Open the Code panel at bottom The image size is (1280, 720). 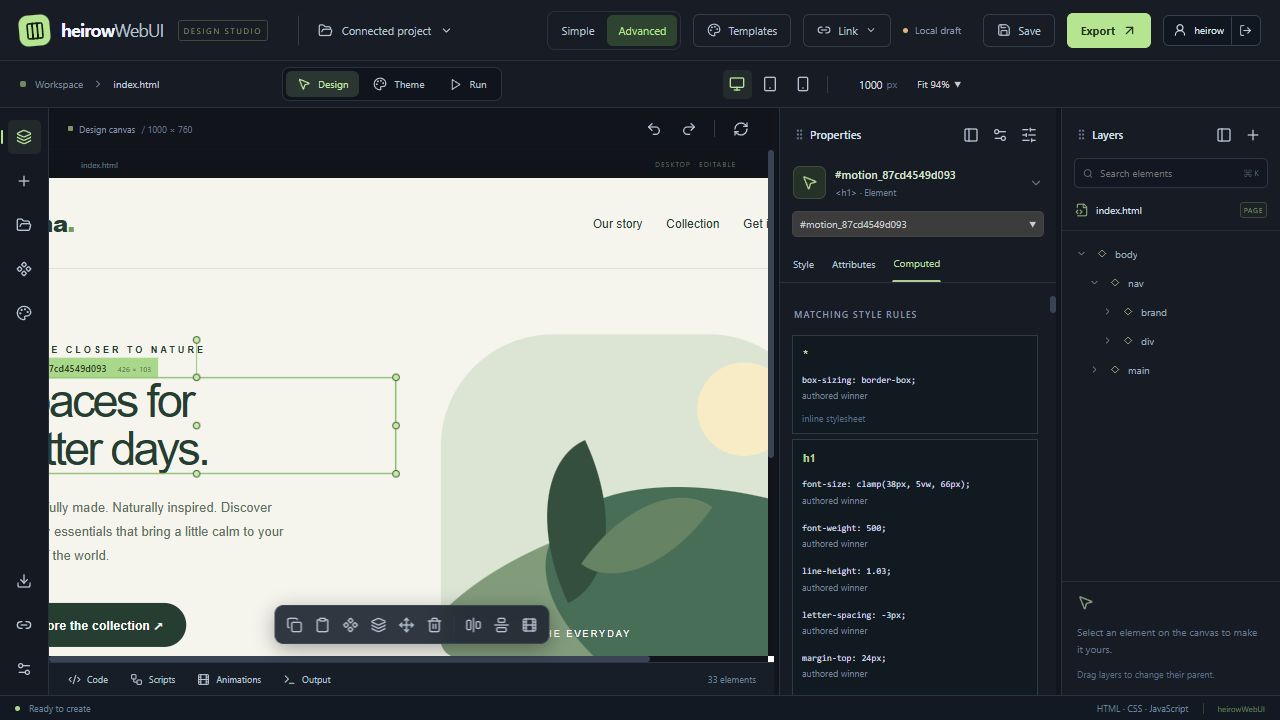[88, 680]
